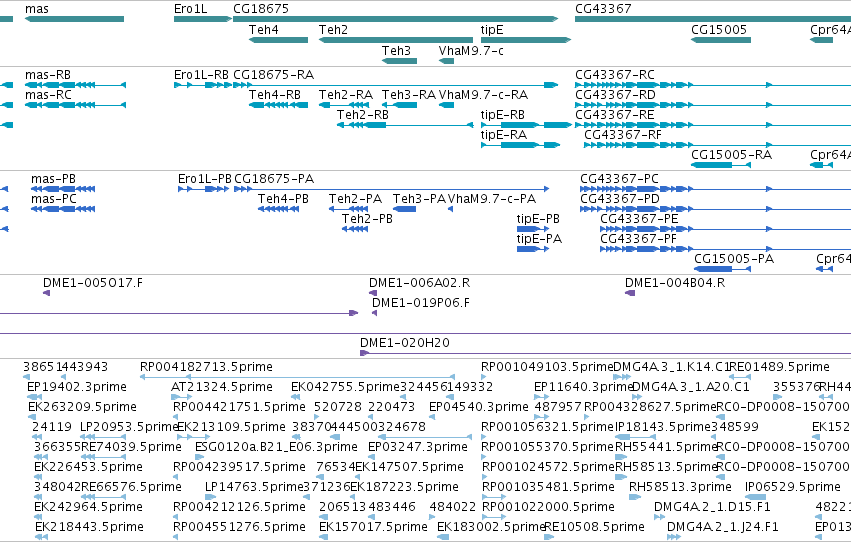Click the tipE-RB transcript label
The height and width of the screenshot is (542, 851).
pos(503,115)
